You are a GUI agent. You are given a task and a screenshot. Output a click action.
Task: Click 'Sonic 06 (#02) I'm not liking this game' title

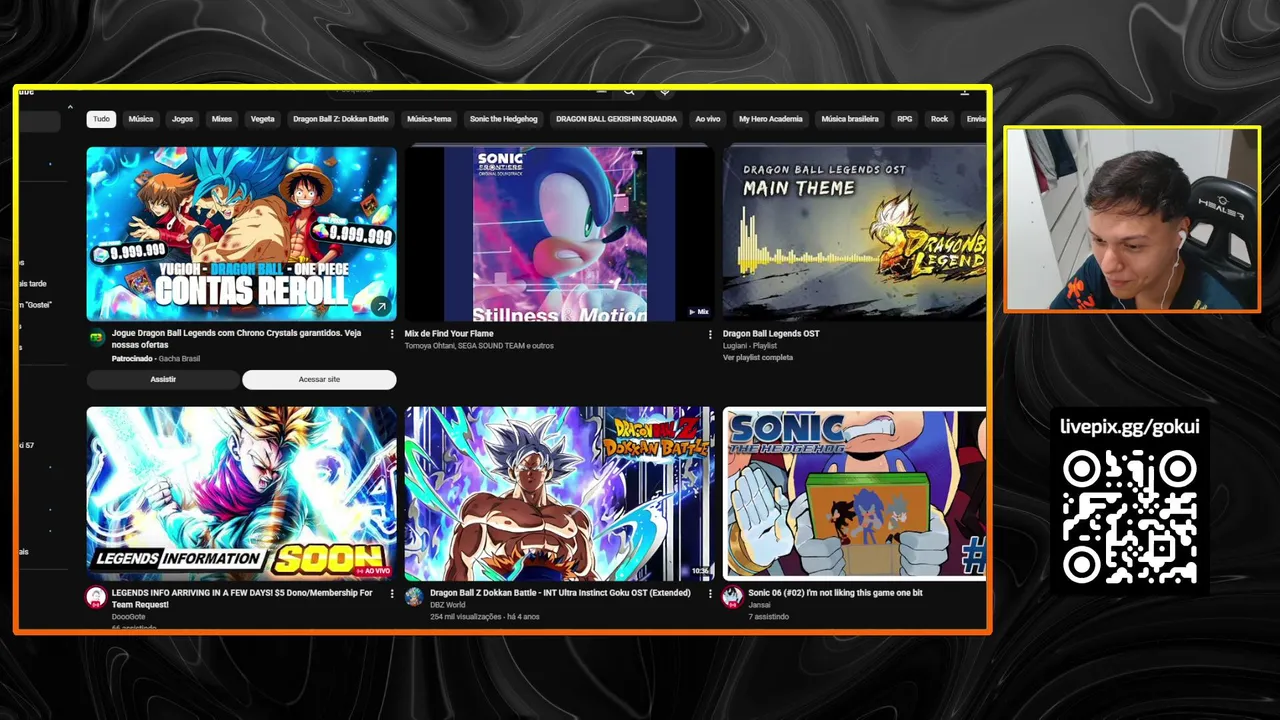835,593
